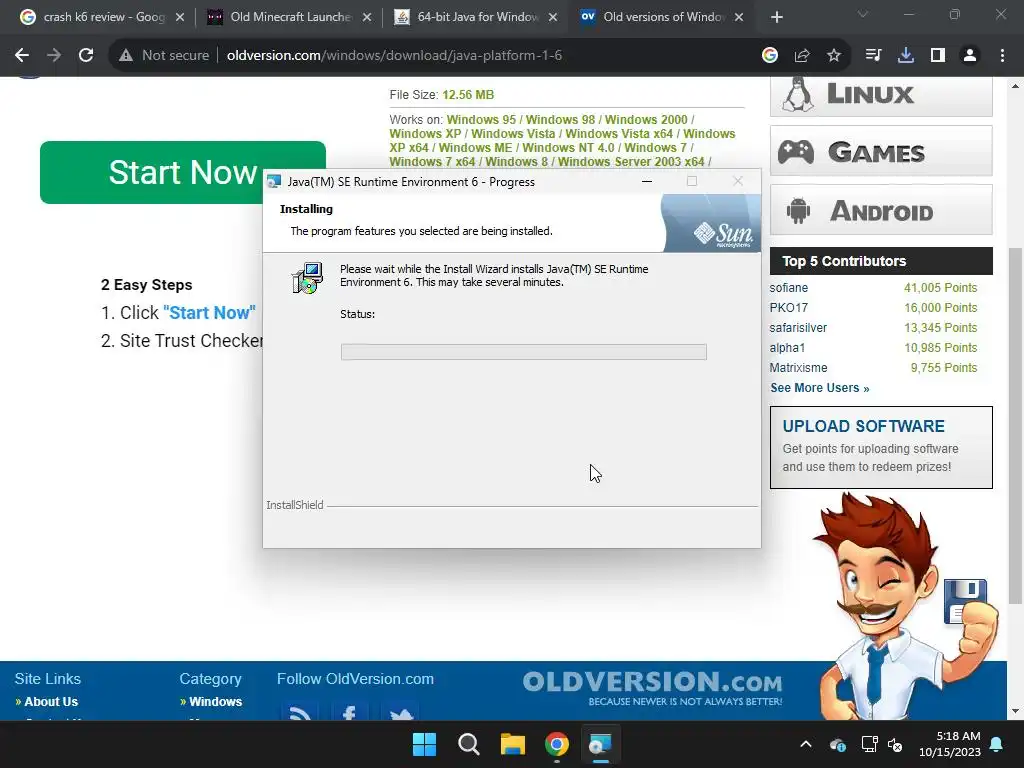Open File Explorer from the taskbar

[x=513, y=744]
